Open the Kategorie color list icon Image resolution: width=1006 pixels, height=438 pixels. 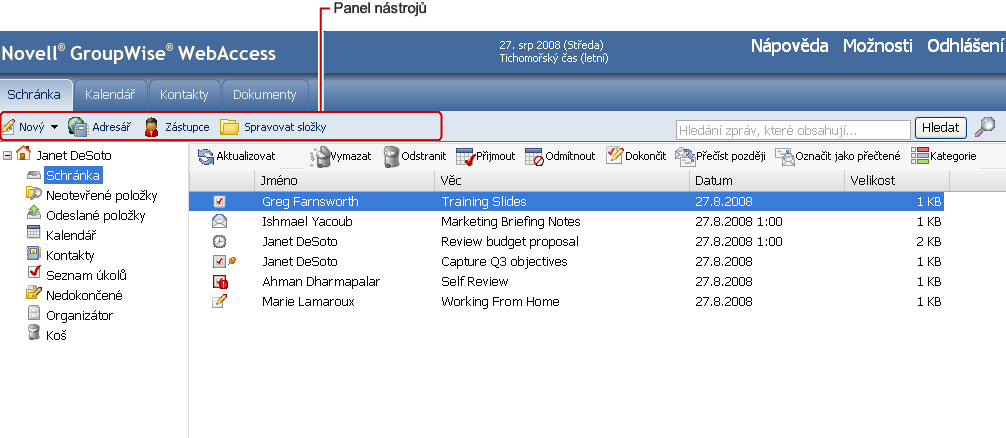pyautogui.click(x=920, y=156)
